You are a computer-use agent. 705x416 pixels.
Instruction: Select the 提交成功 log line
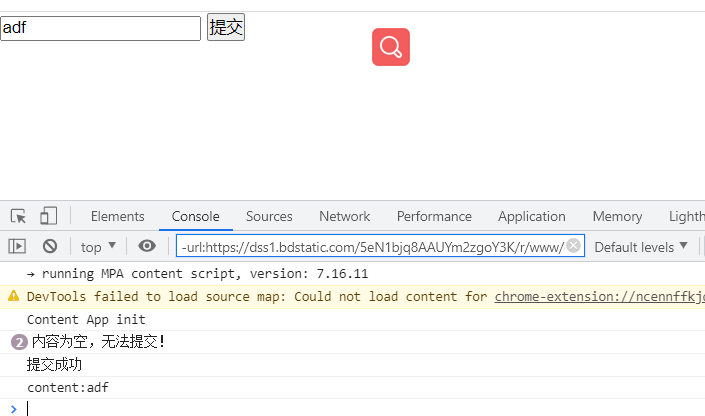tap(352, 365)
